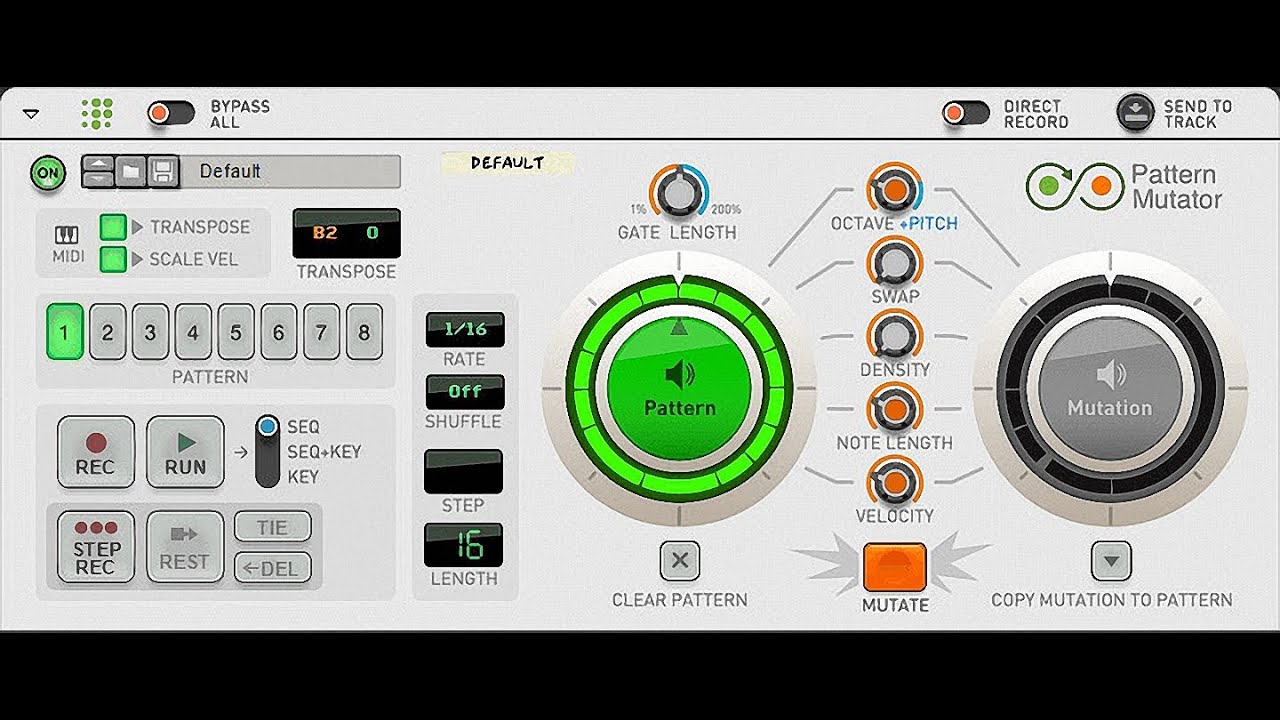Viewport: 1280px width, 720px height.
Task: Adjust the Gate Length knob
Action: point(678,193)
